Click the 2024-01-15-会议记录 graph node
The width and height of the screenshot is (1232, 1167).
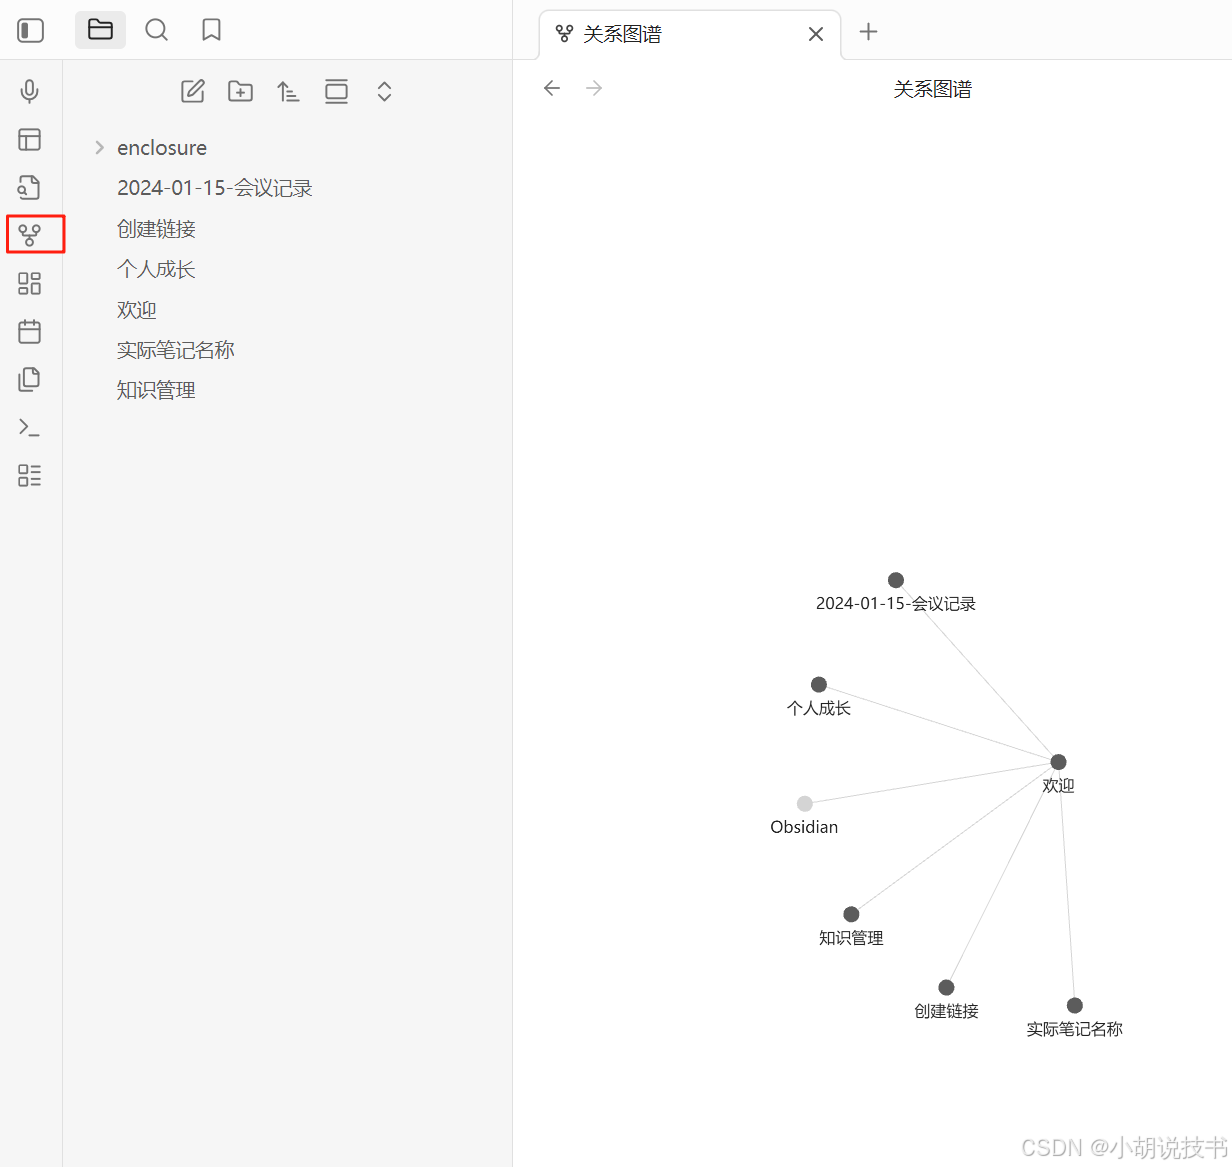point(896,580)
